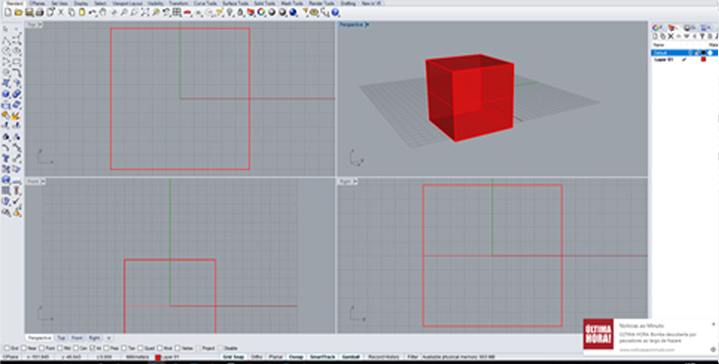
Task: Click the Move layer down triangle icon
Action: point(686,36)
